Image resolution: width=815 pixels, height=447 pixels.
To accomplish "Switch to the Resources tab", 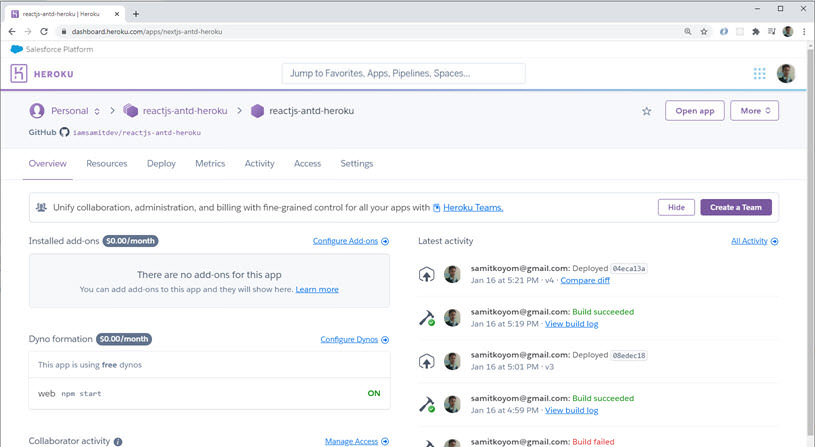I will click(107, 164).
